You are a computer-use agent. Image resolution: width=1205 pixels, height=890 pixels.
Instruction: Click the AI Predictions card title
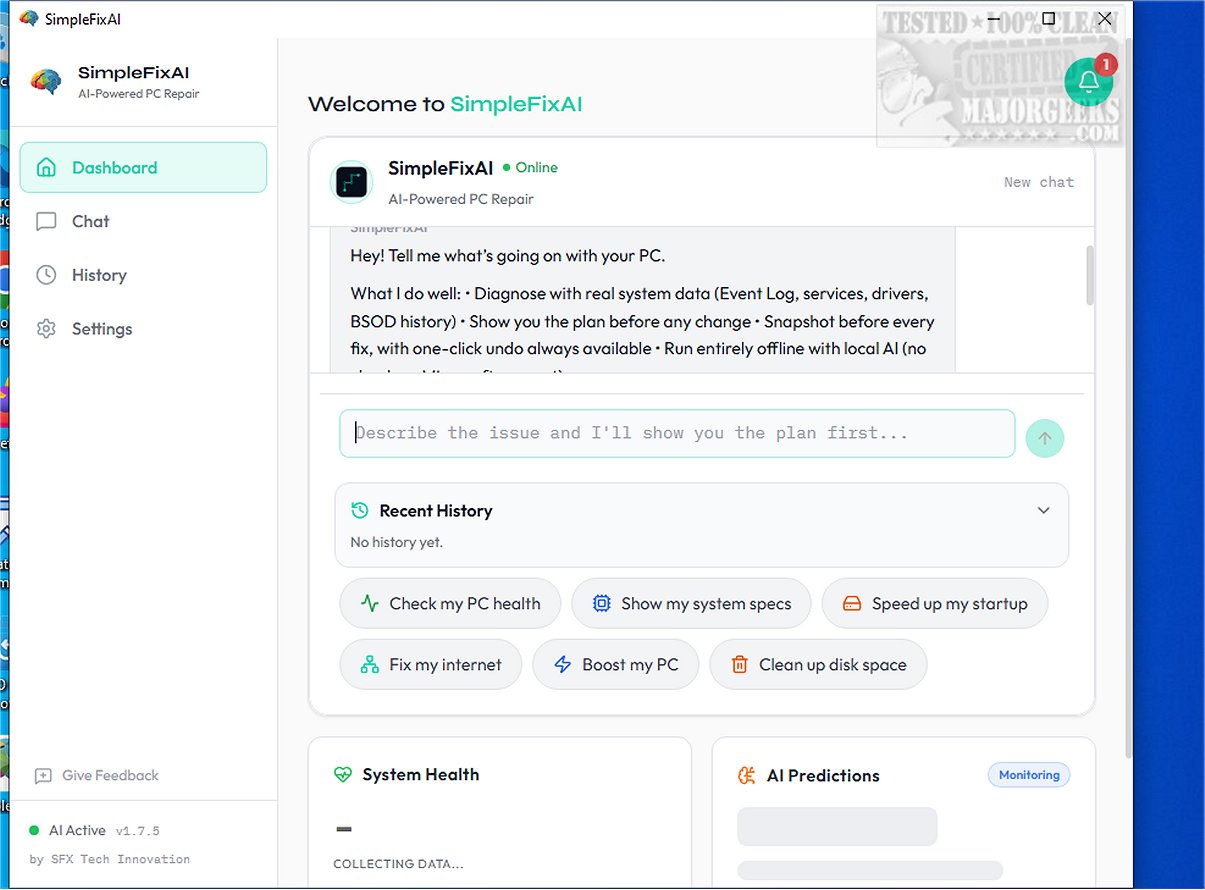coord(823,775)
